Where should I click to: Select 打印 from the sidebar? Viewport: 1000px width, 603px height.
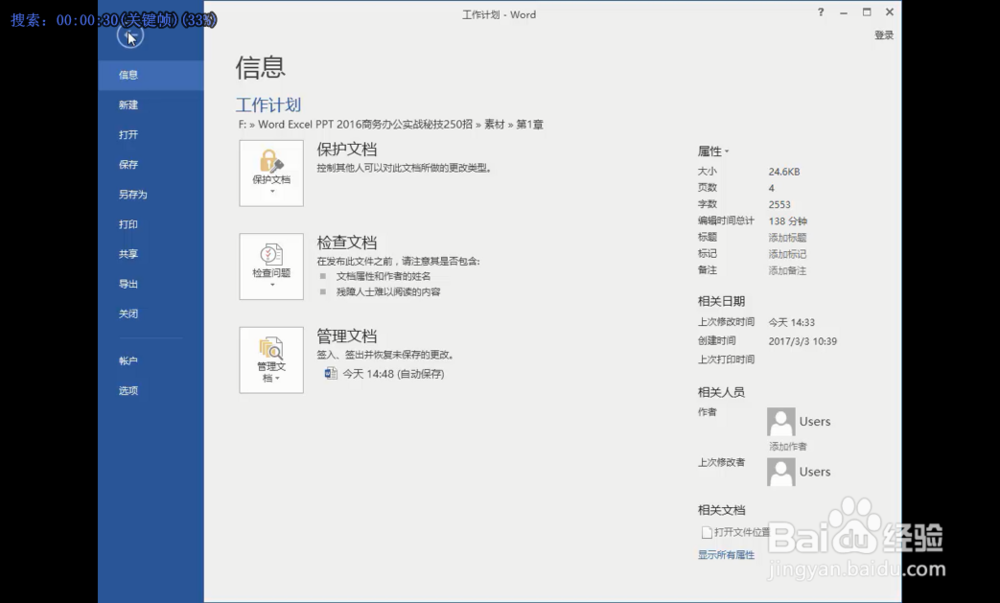click(x=128, y=224)
